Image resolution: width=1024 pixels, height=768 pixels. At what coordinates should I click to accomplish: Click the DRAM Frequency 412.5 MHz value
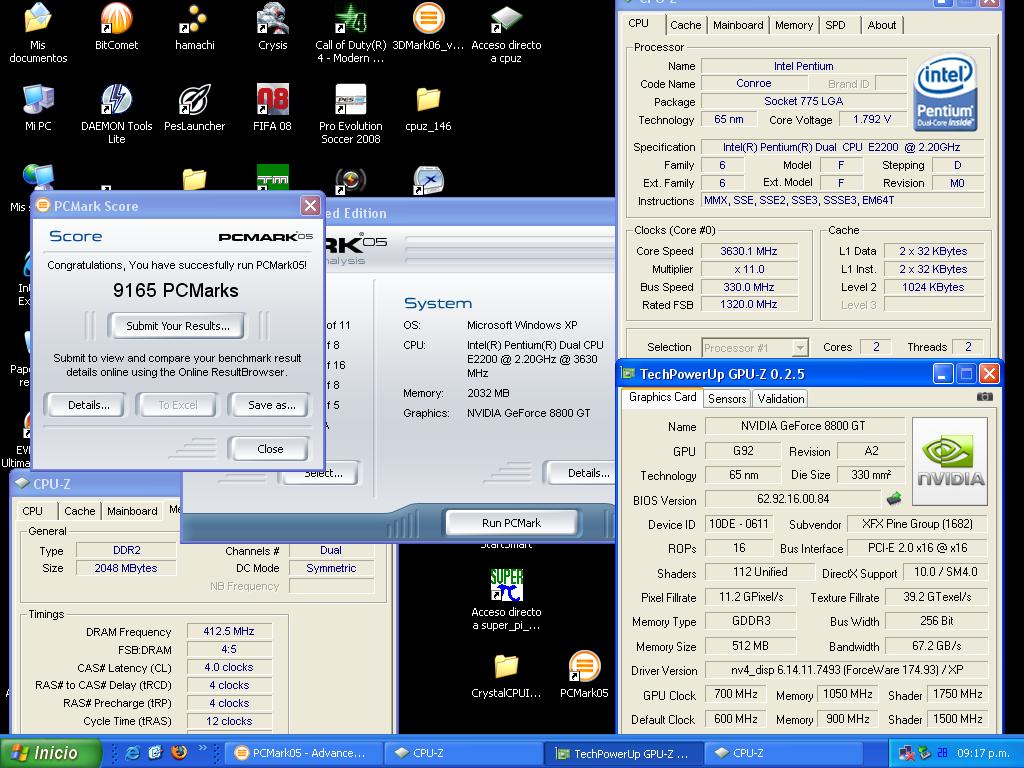[229, 631]
